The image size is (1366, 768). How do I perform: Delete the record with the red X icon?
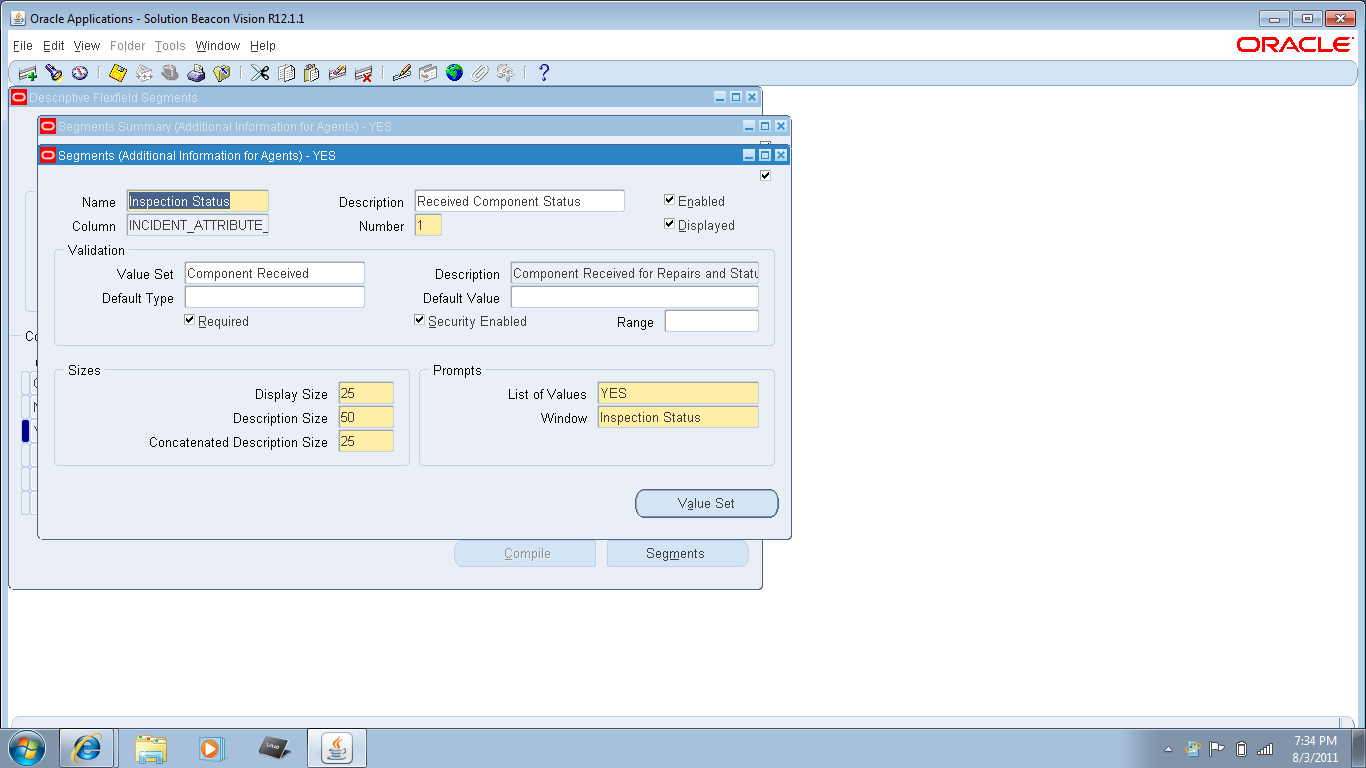coord(364,73)
